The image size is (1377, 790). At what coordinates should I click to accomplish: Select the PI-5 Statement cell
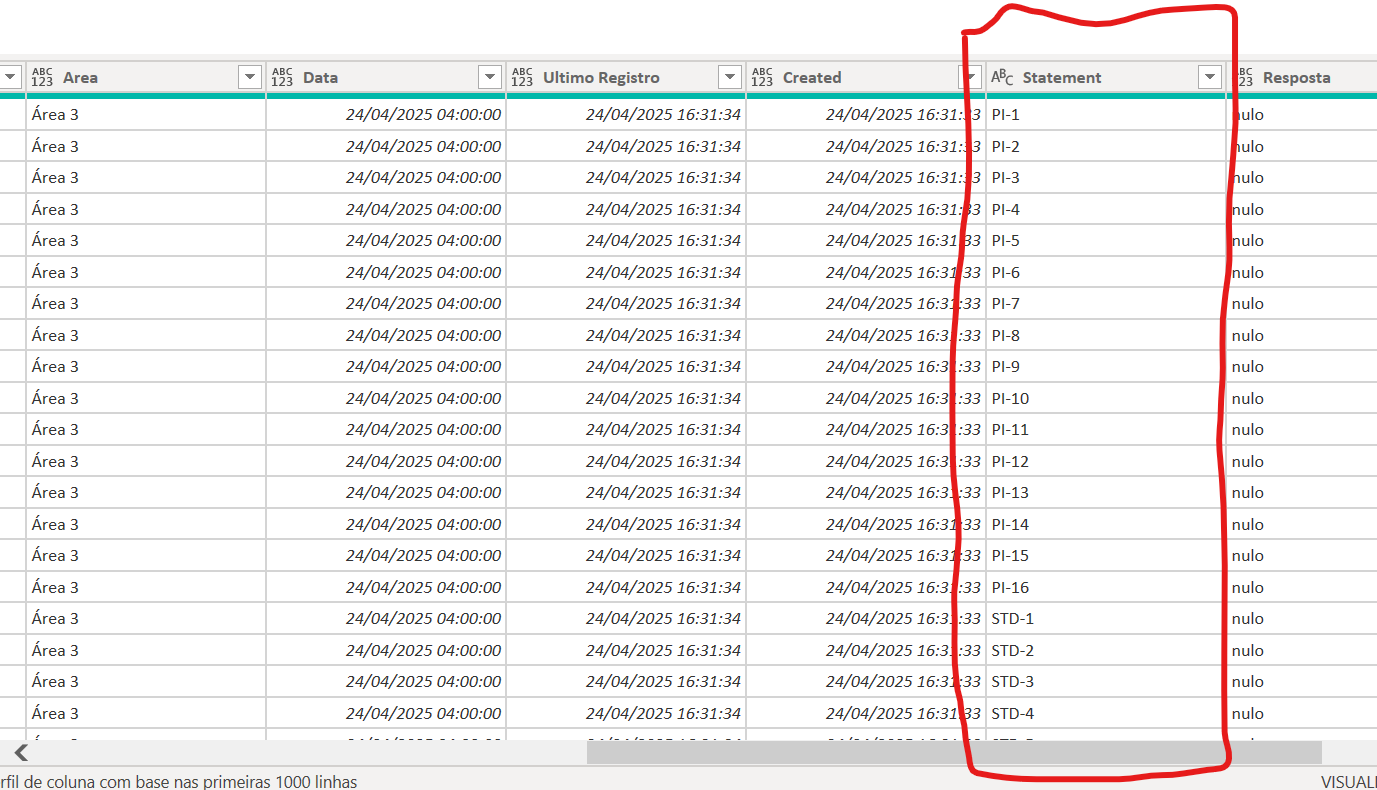pos(1106,241)
